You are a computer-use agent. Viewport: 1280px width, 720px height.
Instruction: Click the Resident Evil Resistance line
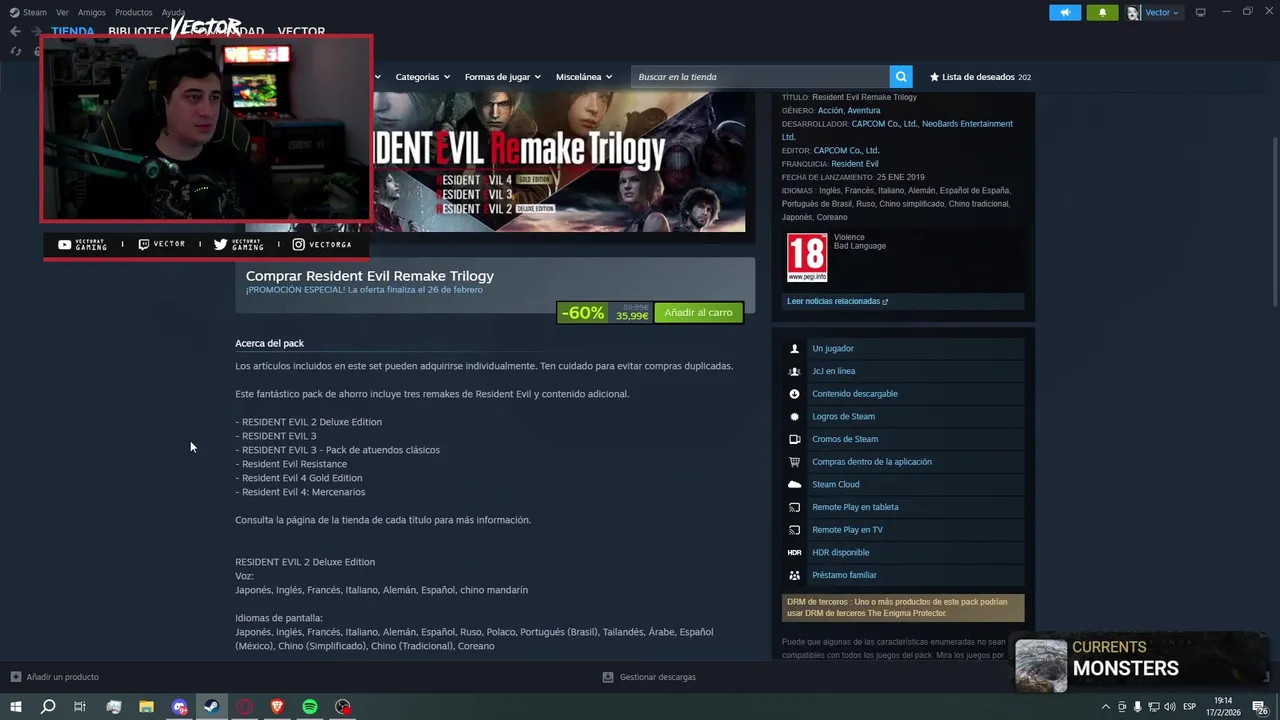(x=291, y=464)
